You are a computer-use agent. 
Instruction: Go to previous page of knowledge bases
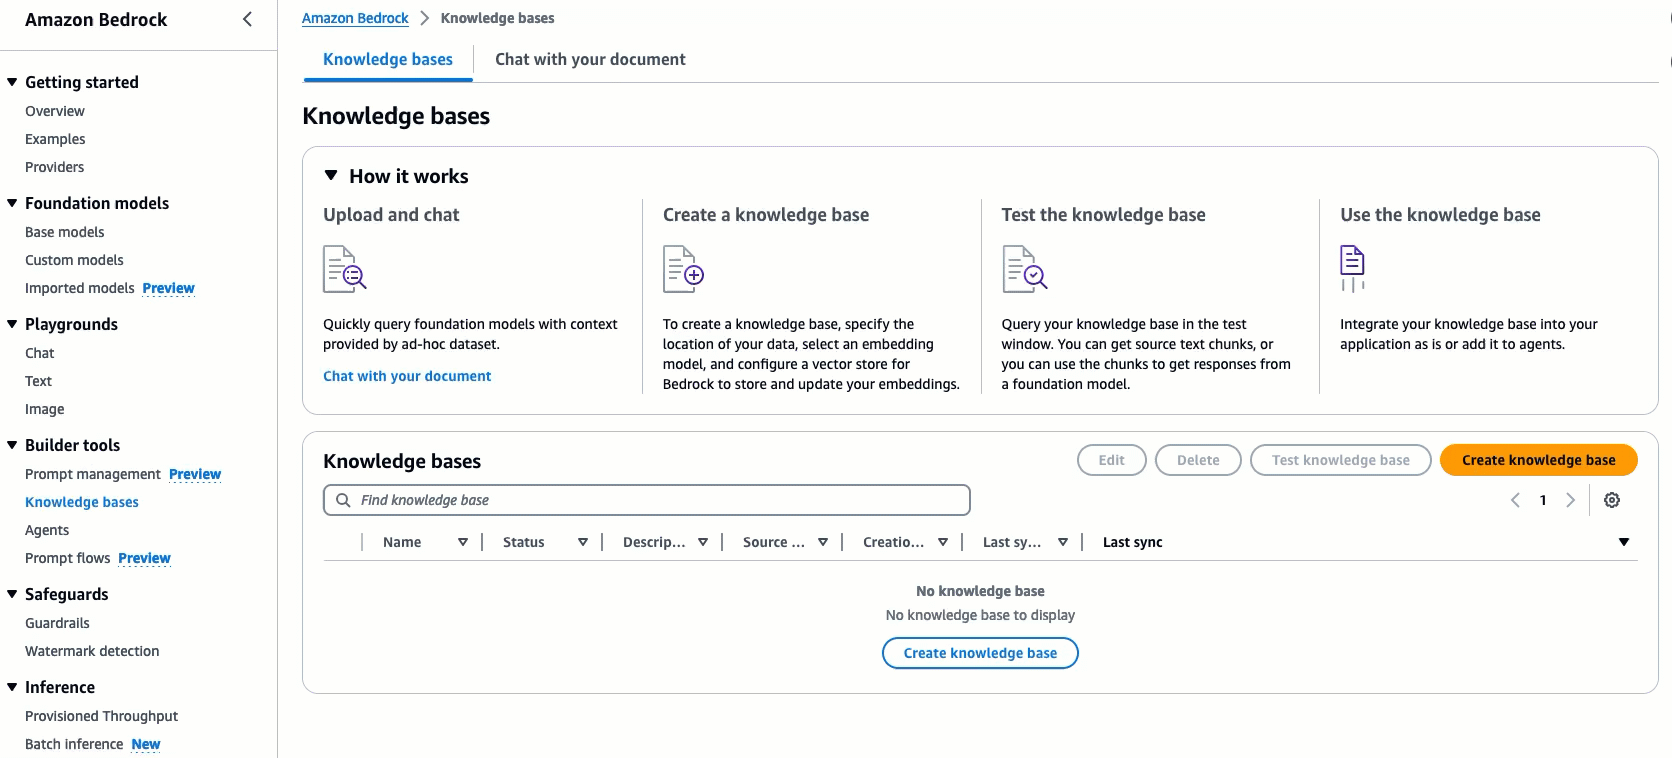coord(1515,500)
